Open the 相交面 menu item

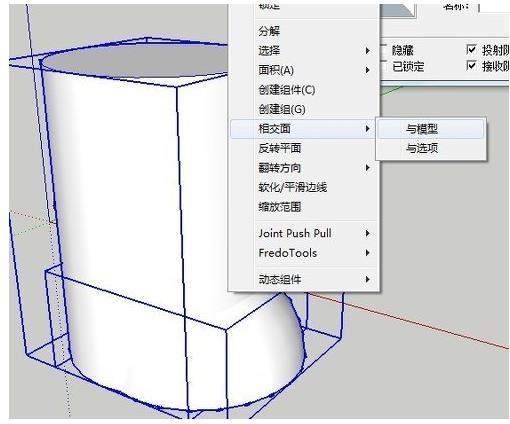click(304, 129)
